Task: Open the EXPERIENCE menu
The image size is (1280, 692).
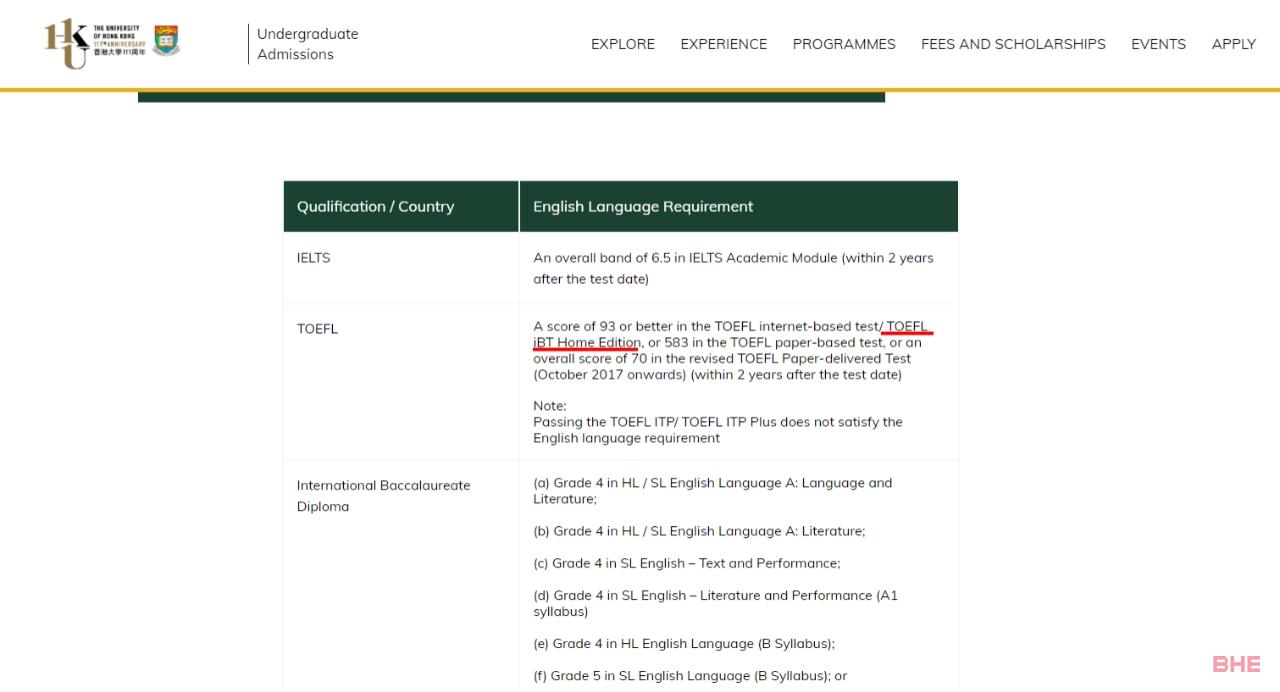Action: pyautogui.click(x=724, y=44)
